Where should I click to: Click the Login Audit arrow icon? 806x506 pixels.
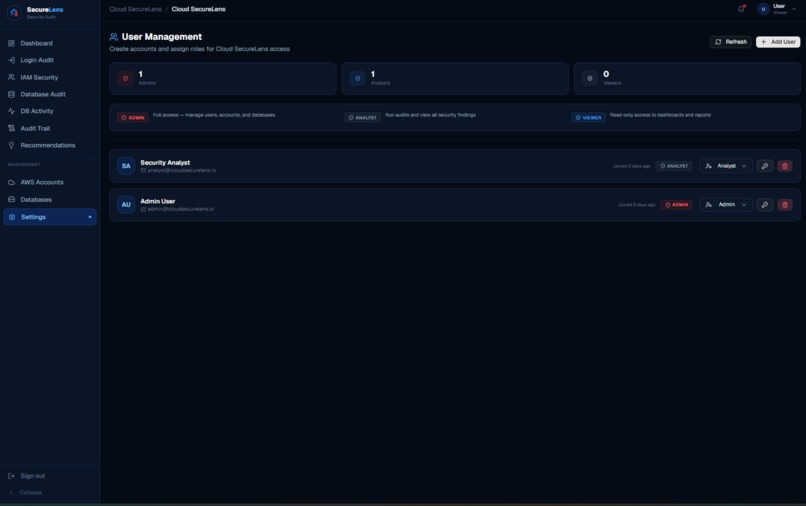[11, 60]
